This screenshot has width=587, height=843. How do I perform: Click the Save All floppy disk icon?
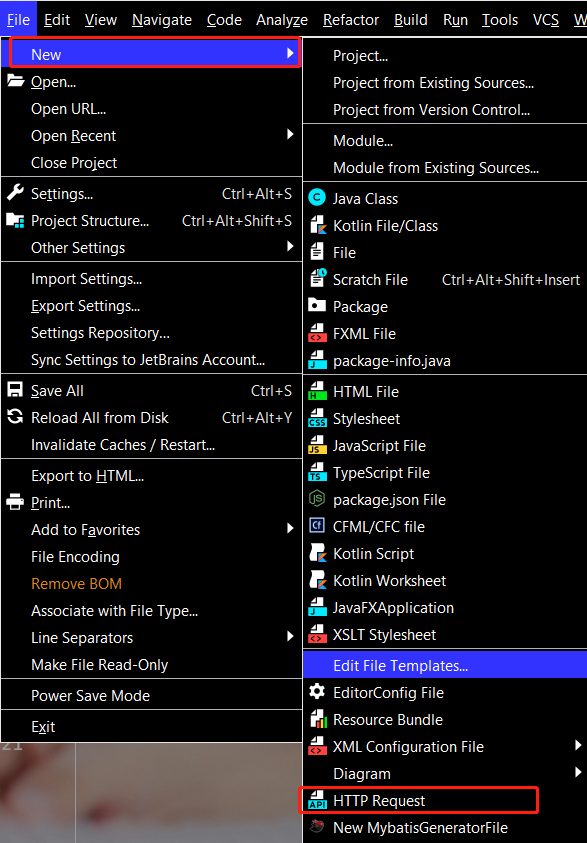pyautogui.click(x=15, y=390)
